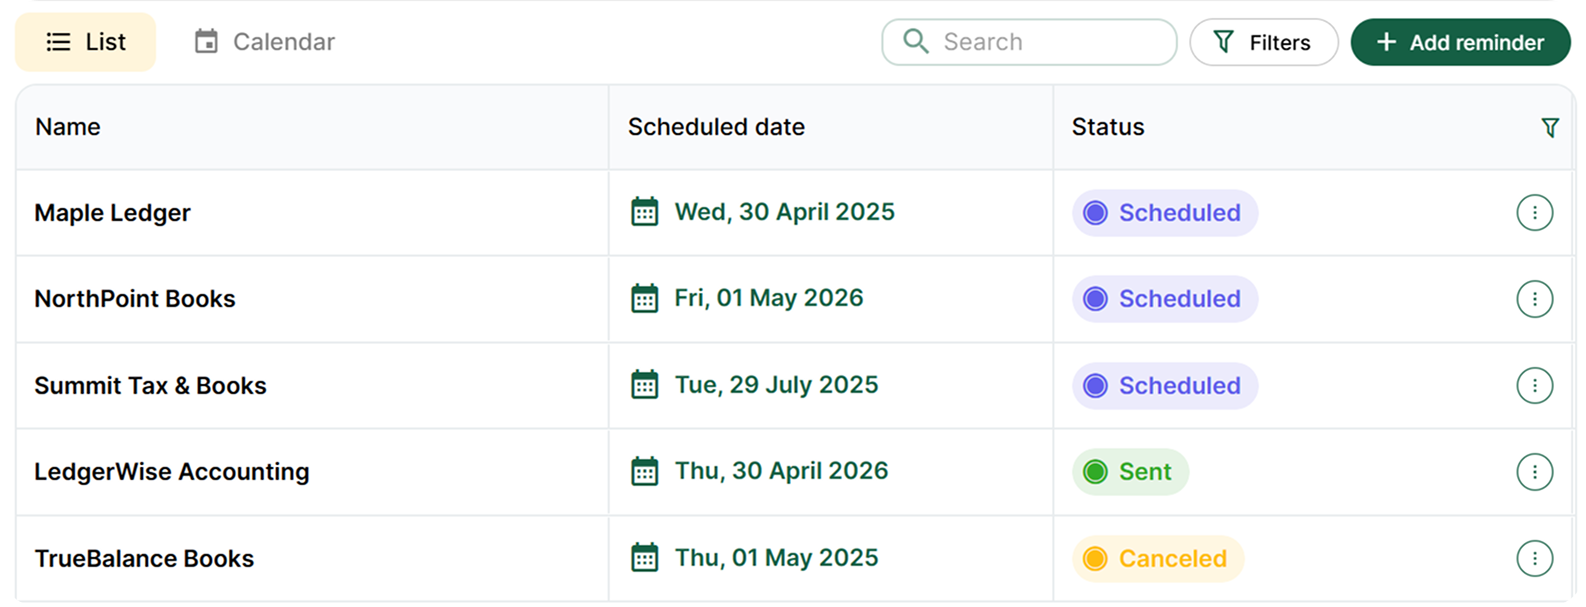Switch to the List tab
Image resolution: width=1586 pixels, height=607 pixels.
click(85, 41)
